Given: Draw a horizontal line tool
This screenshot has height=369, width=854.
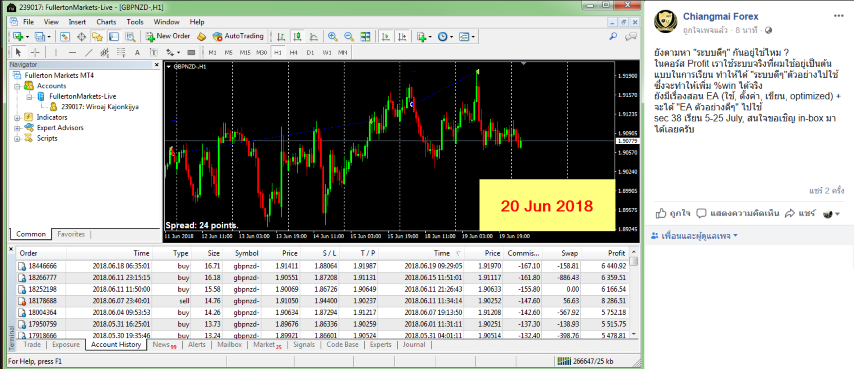Looking at the screenshot, I should 72,52.
